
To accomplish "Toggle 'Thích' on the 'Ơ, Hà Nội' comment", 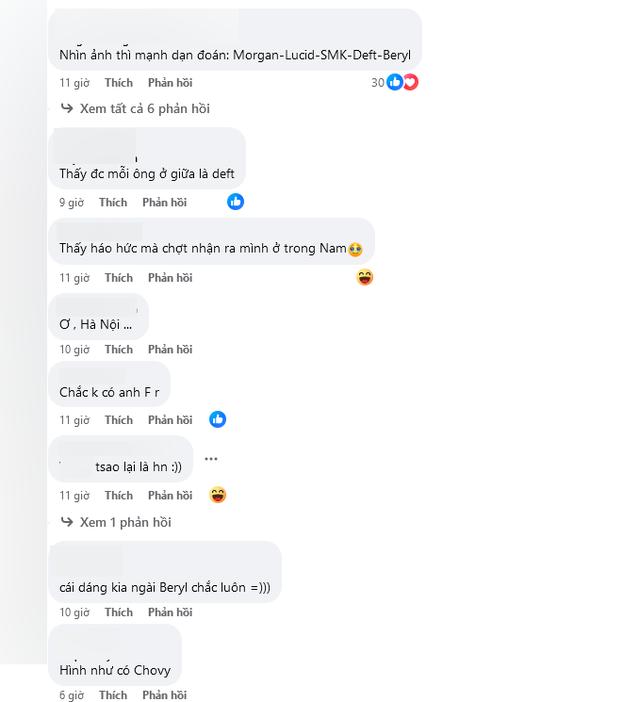I will [x=118, y=350].
